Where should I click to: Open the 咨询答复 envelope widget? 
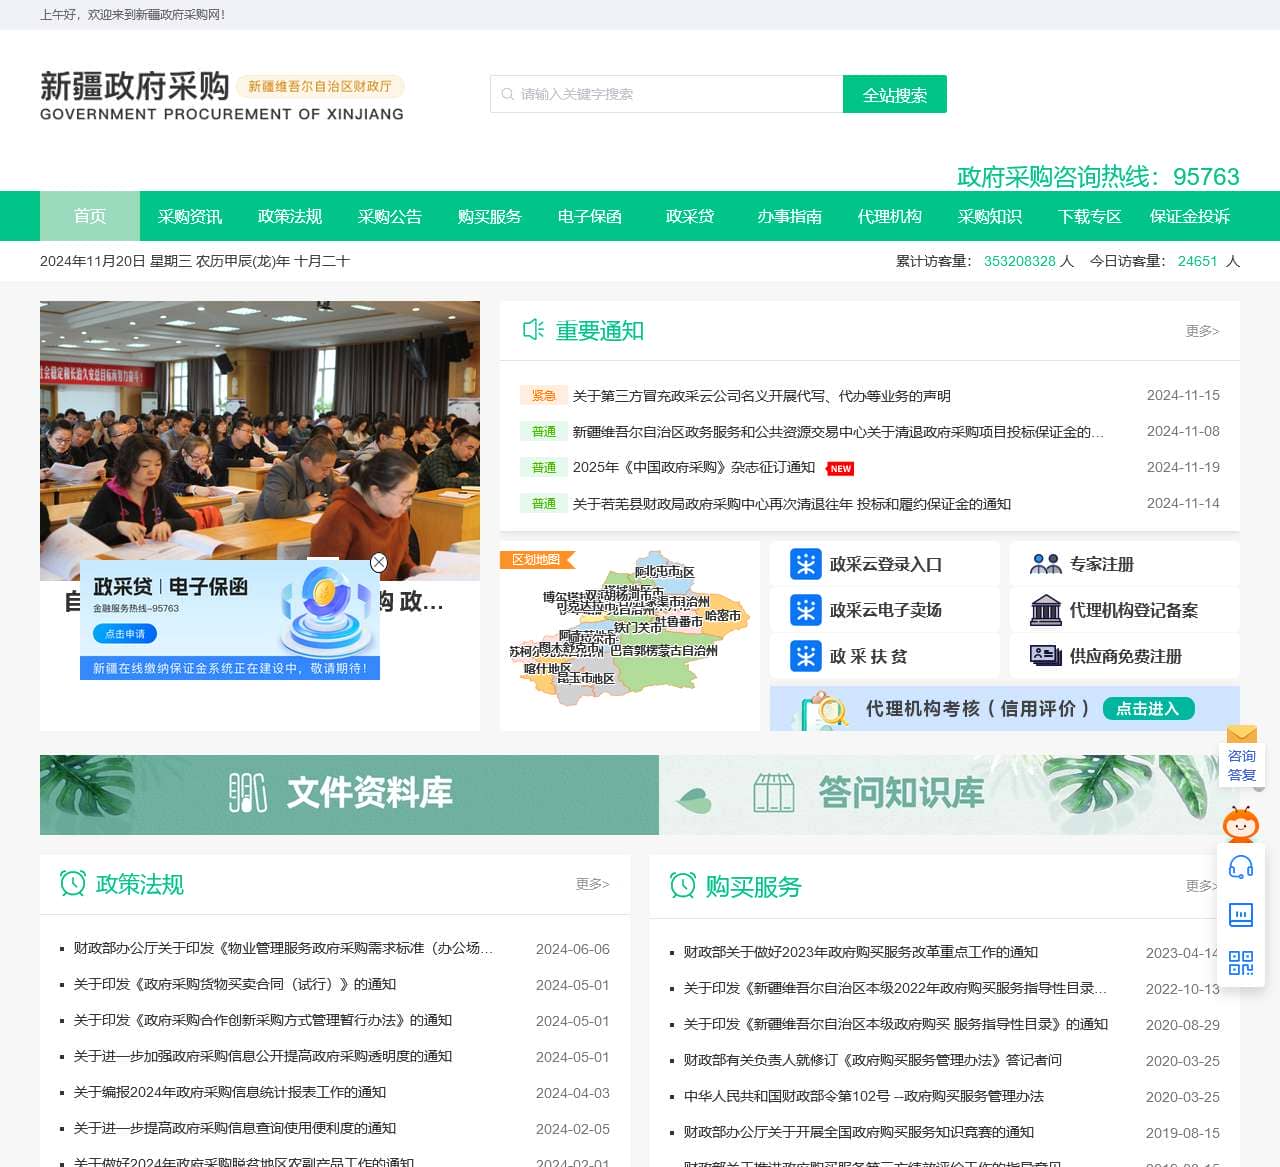[x=1242, y=756]
